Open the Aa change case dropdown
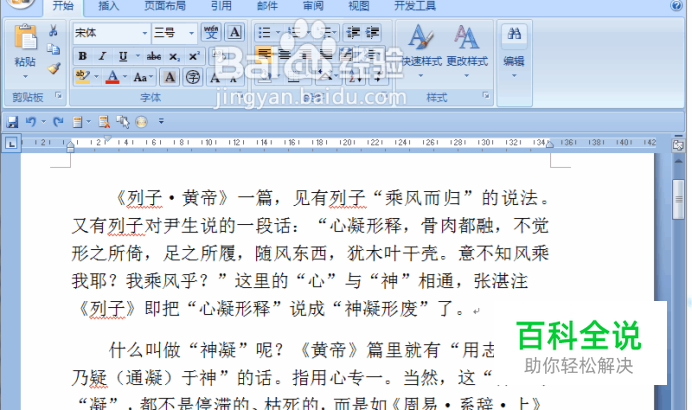The image size is (692, 410). point(143,77)
